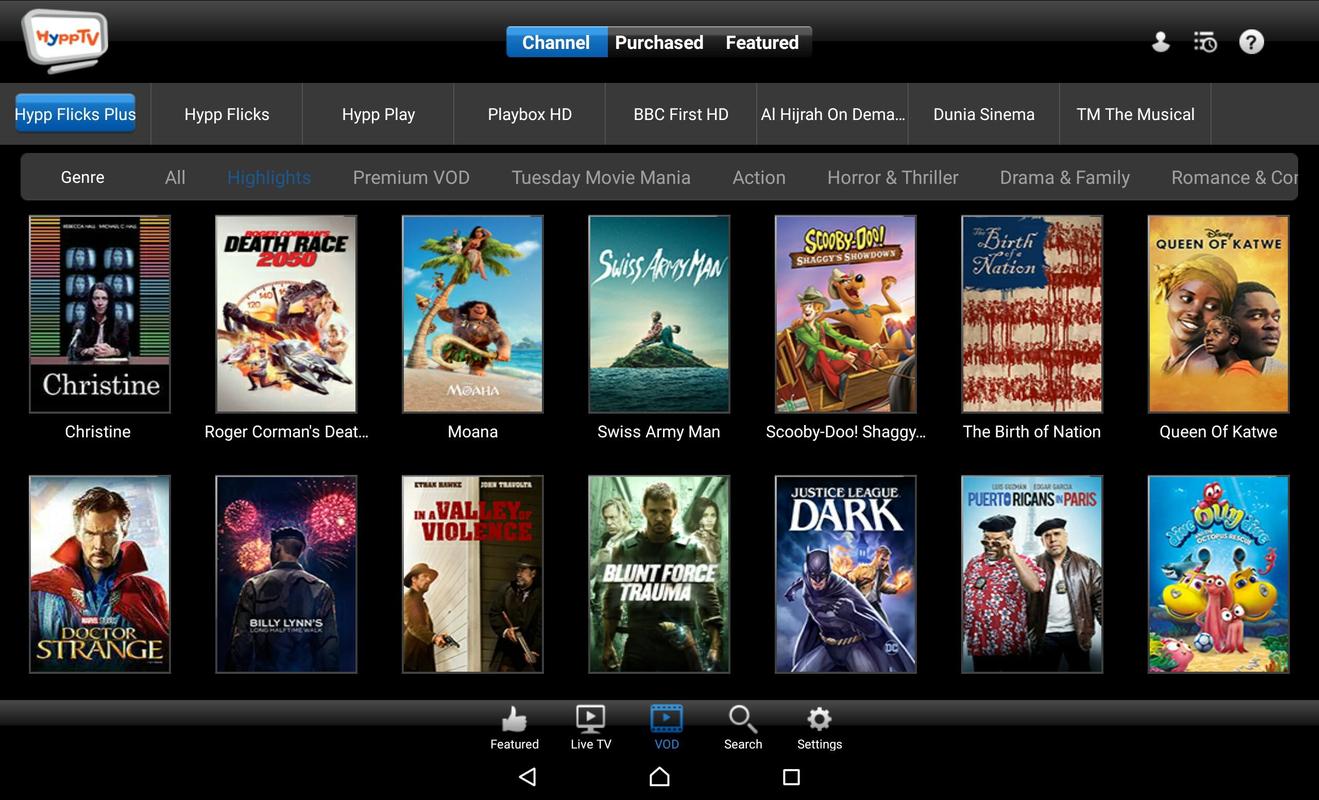The width and height of the screenshot is (1319, 800).
Task: Filter by All genre
Action: pyautogui.click(x=175, y=177)
